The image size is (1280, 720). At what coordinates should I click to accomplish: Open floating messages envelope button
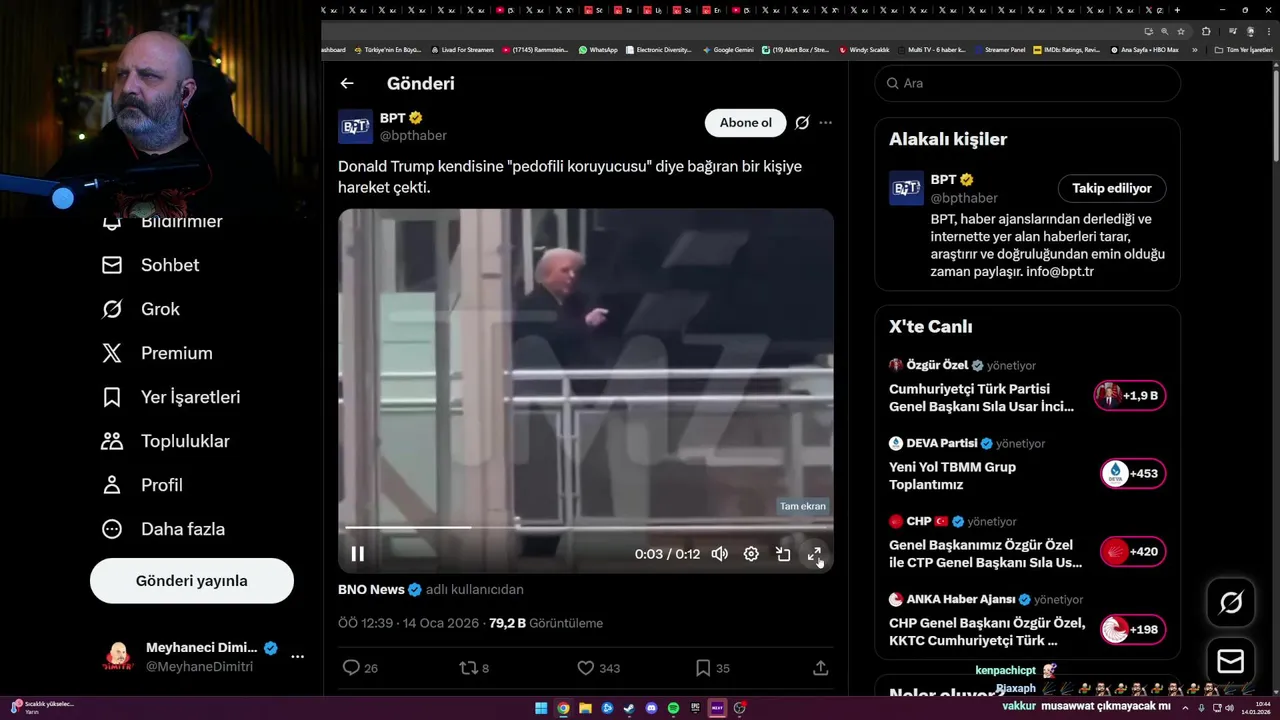coord(1231,662)
